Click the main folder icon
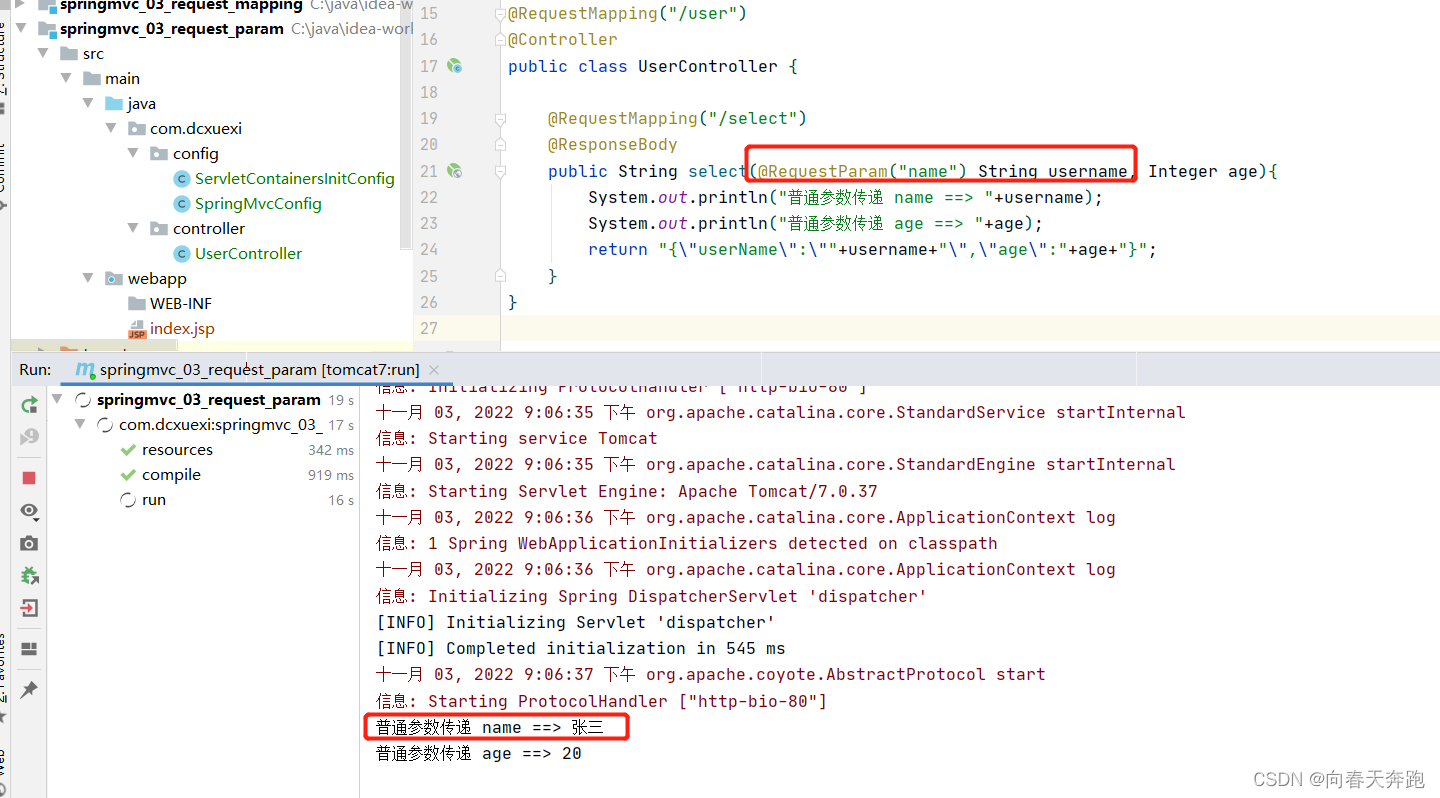The image size is (1440, 798). pos(92,79)
